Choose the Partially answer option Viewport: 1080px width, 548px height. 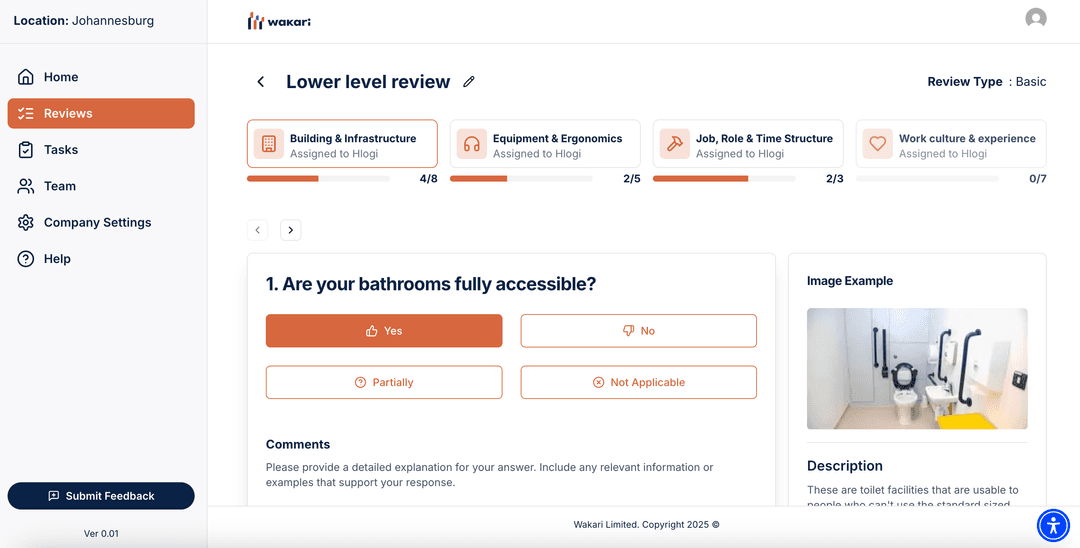click(x=384, y=382)
